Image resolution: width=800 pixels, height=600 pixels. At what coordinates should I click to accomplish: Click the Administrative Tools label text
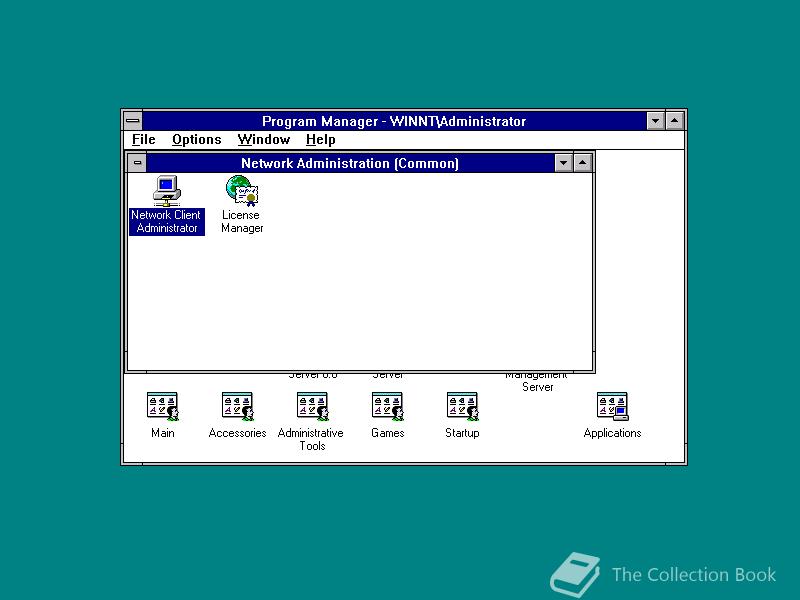coord(311,439)
